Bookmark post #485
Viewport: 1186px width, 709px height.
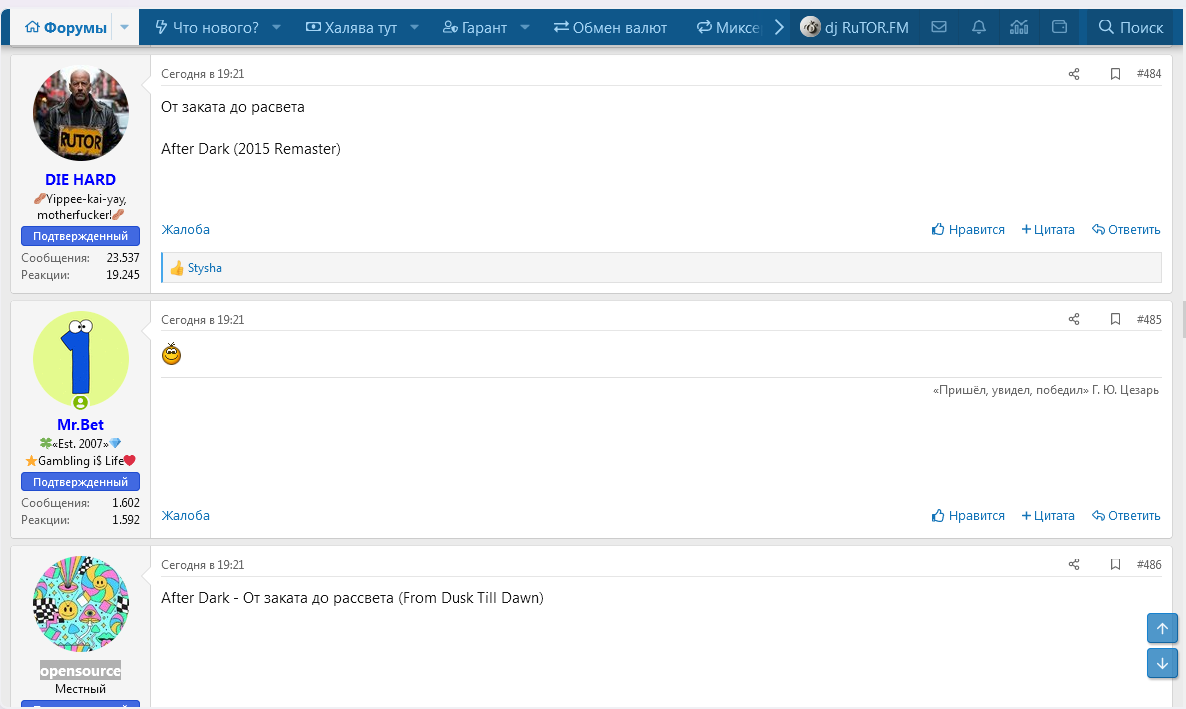(1115, 320)
